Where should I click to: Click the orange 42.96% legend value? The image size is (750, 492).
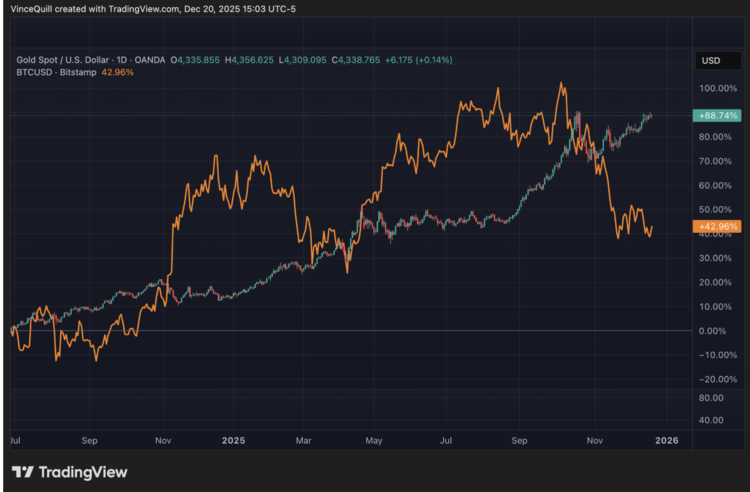point(118,72)
